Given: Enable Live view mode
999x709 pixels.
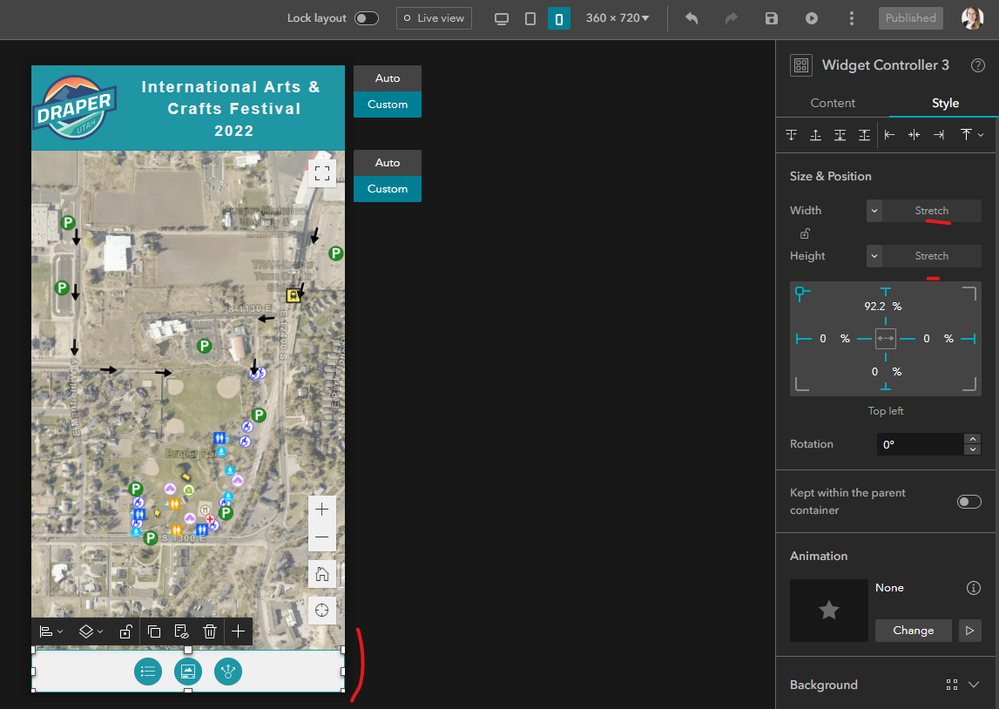Looking at the screenshot, I should pos(434,18).
